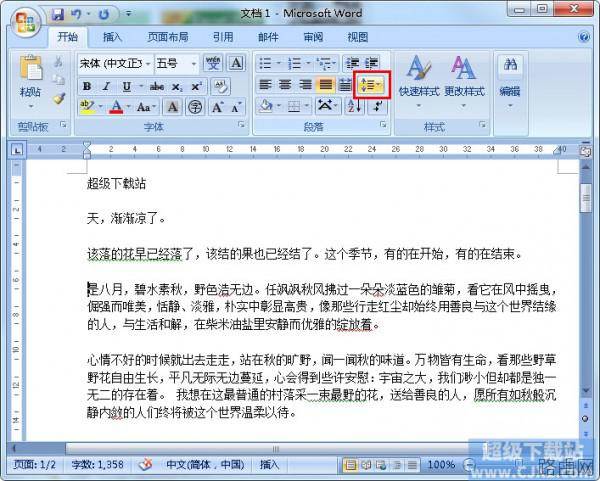This screenshot has width=600, height=481.
Task: Align text left
Action: (265, 85)
